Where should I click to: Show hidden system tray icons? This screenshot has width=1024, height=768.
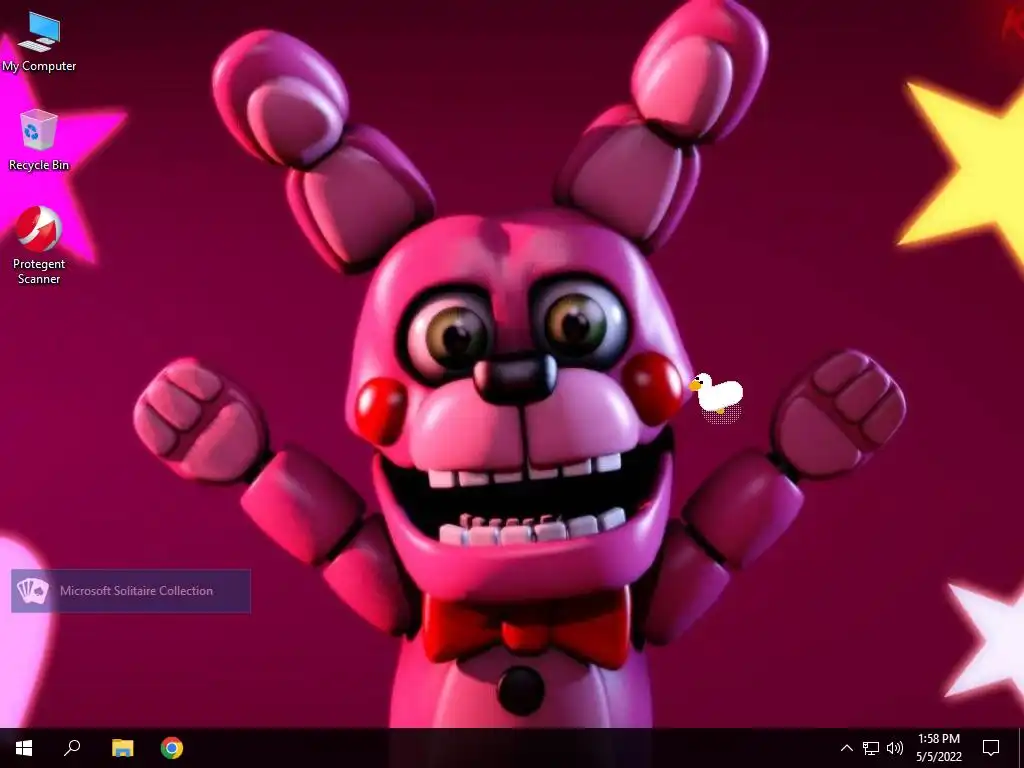(x=846, y=748)
